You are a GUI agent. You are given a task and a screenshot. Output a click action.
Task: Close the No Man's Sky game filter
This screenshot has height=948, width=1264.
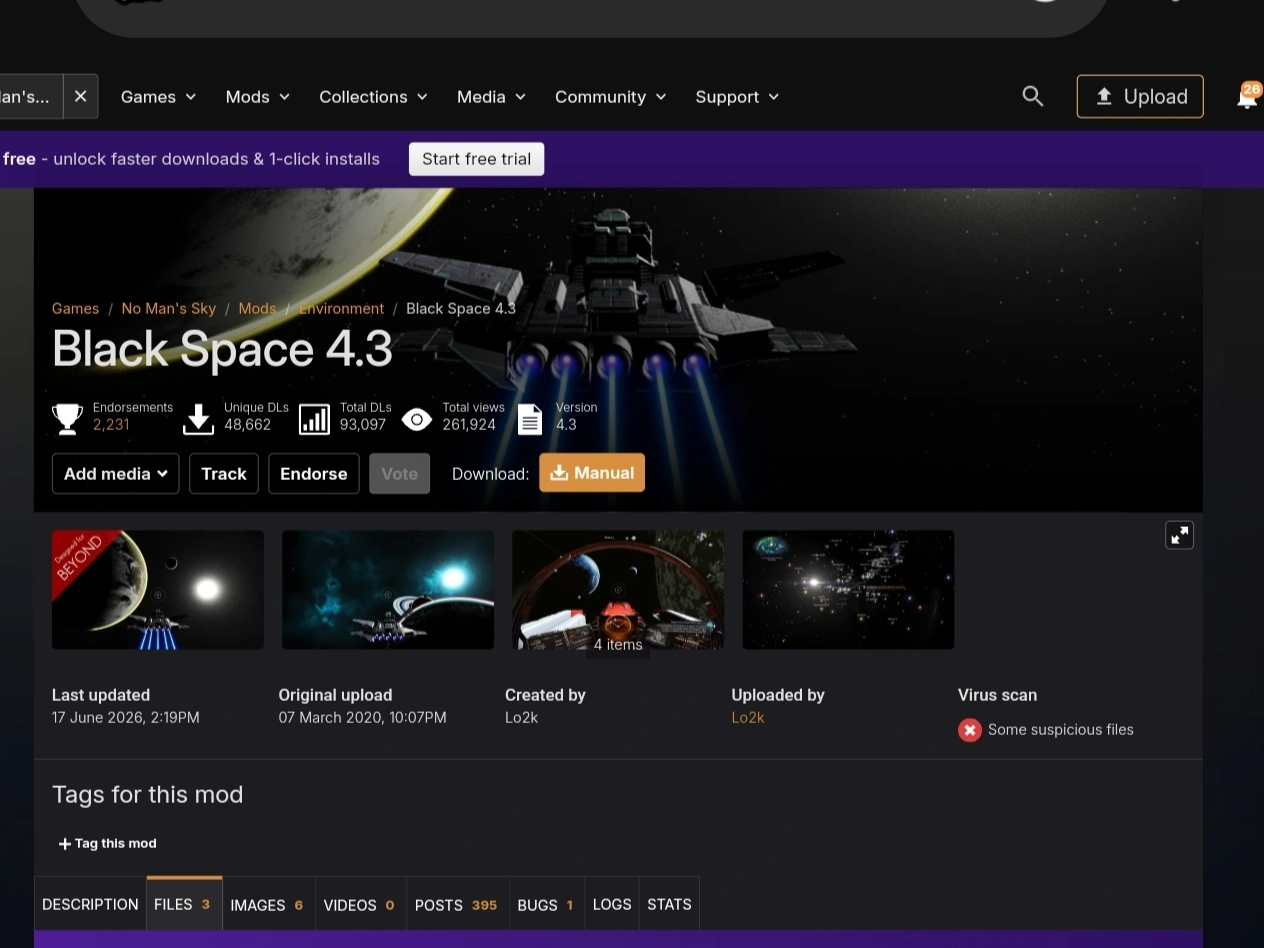point(81,96)
